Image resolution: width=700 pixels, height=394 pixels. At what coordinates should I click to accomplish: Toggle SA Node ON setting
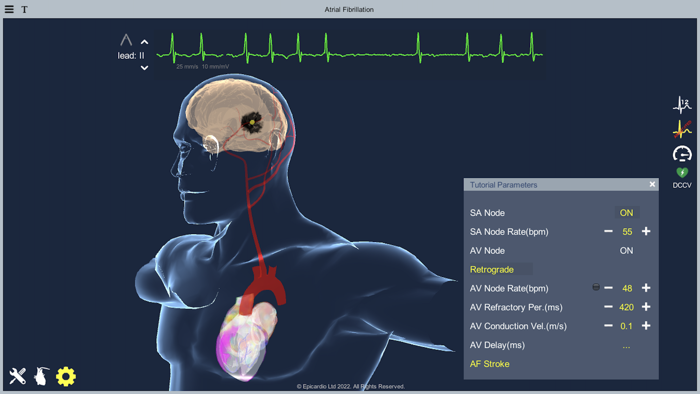click(x=626, y=213)
